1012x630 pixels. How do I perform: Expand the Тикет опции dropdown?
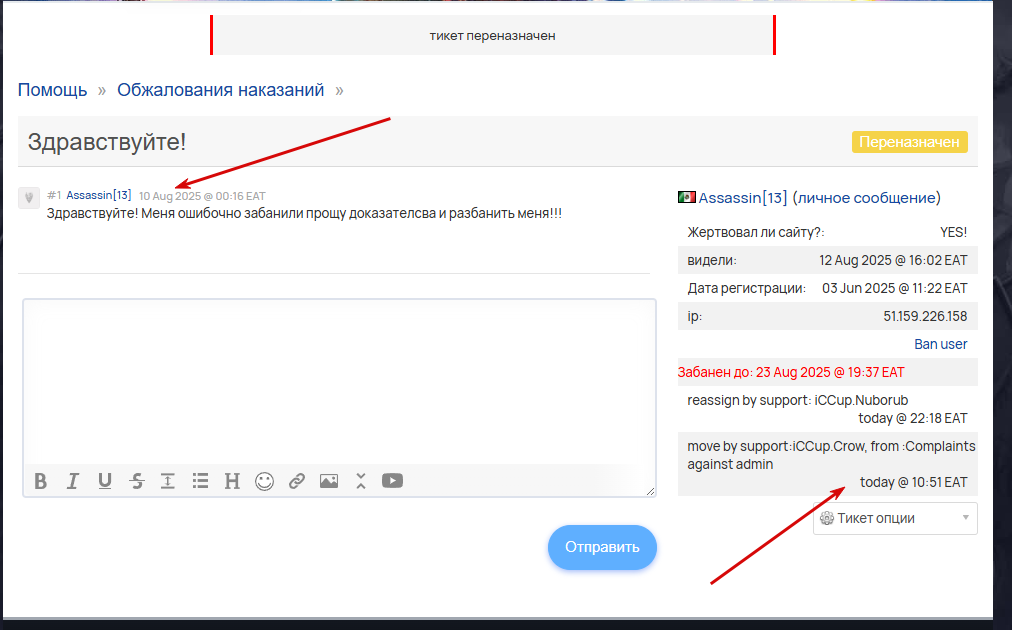(x=895, y=518)
